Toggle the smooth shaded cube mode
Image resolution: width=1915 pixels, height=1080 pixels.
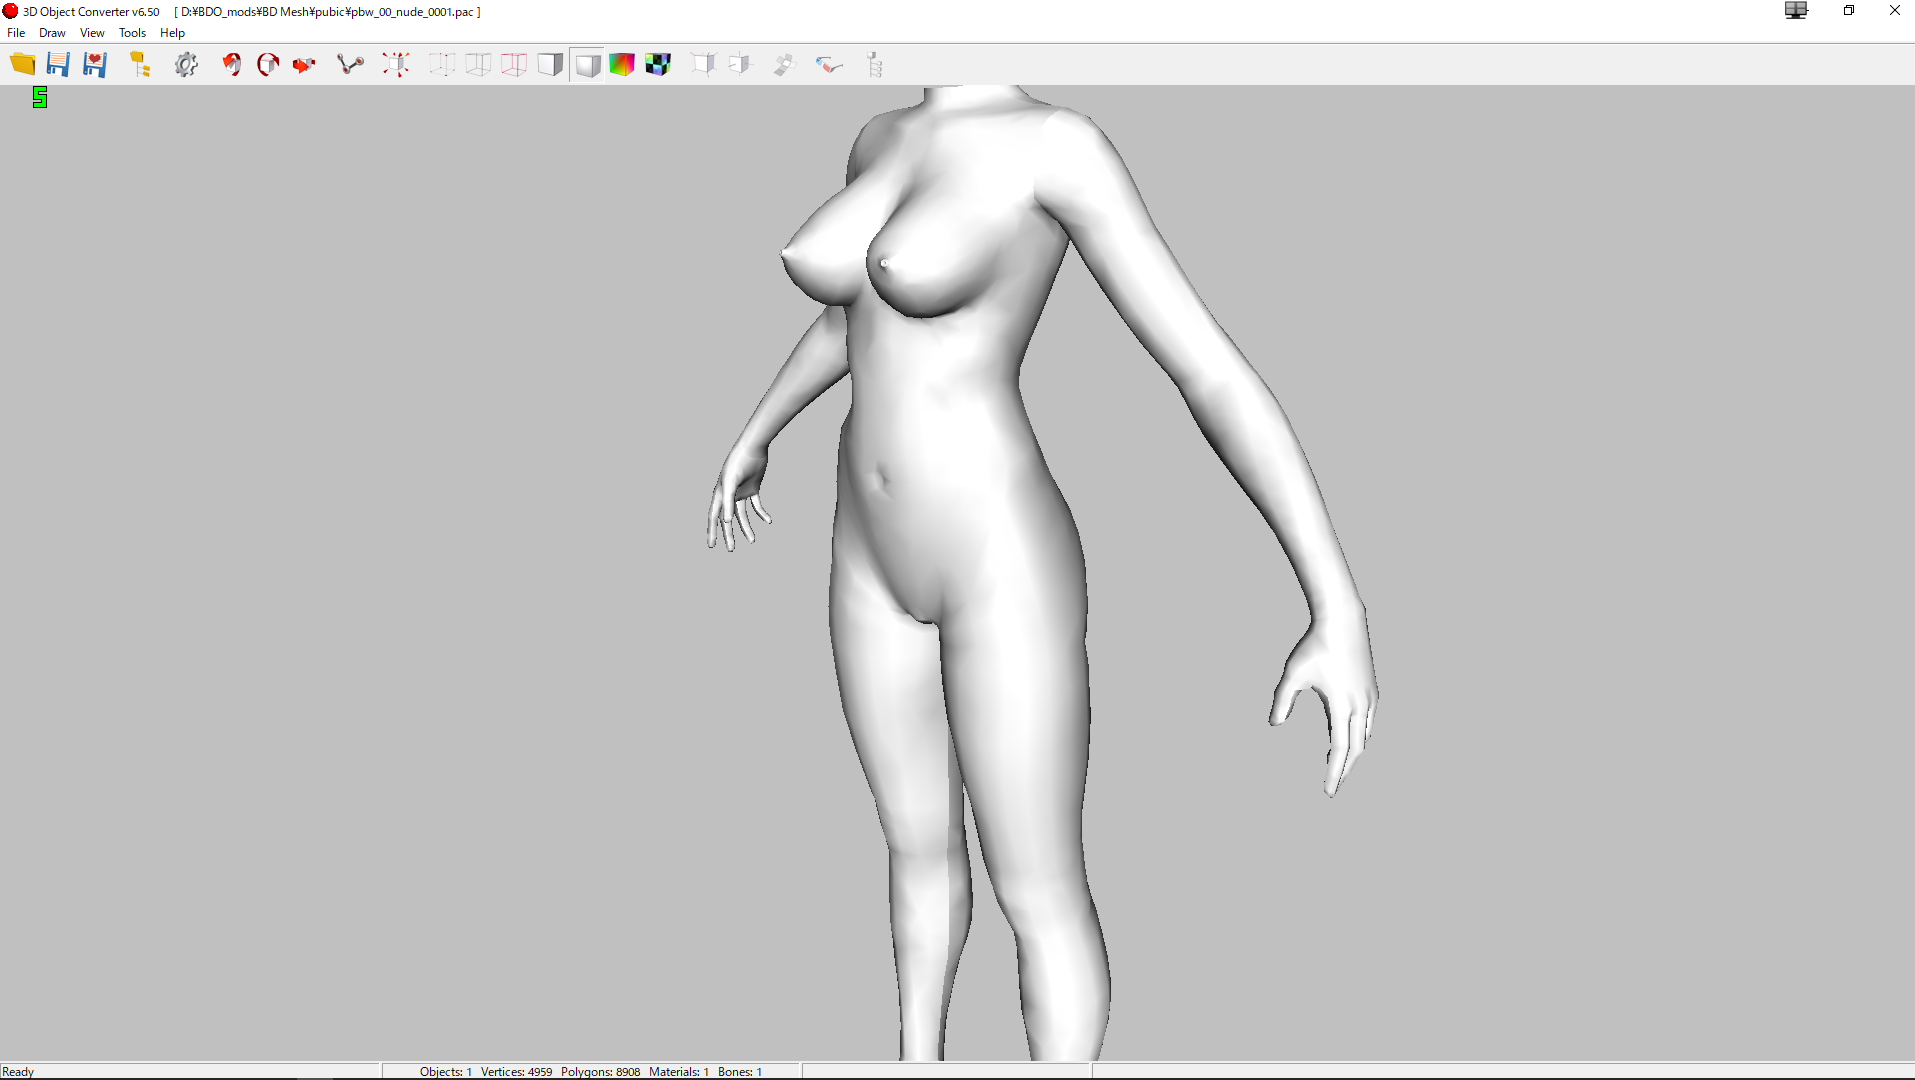(x=587, y=65)
